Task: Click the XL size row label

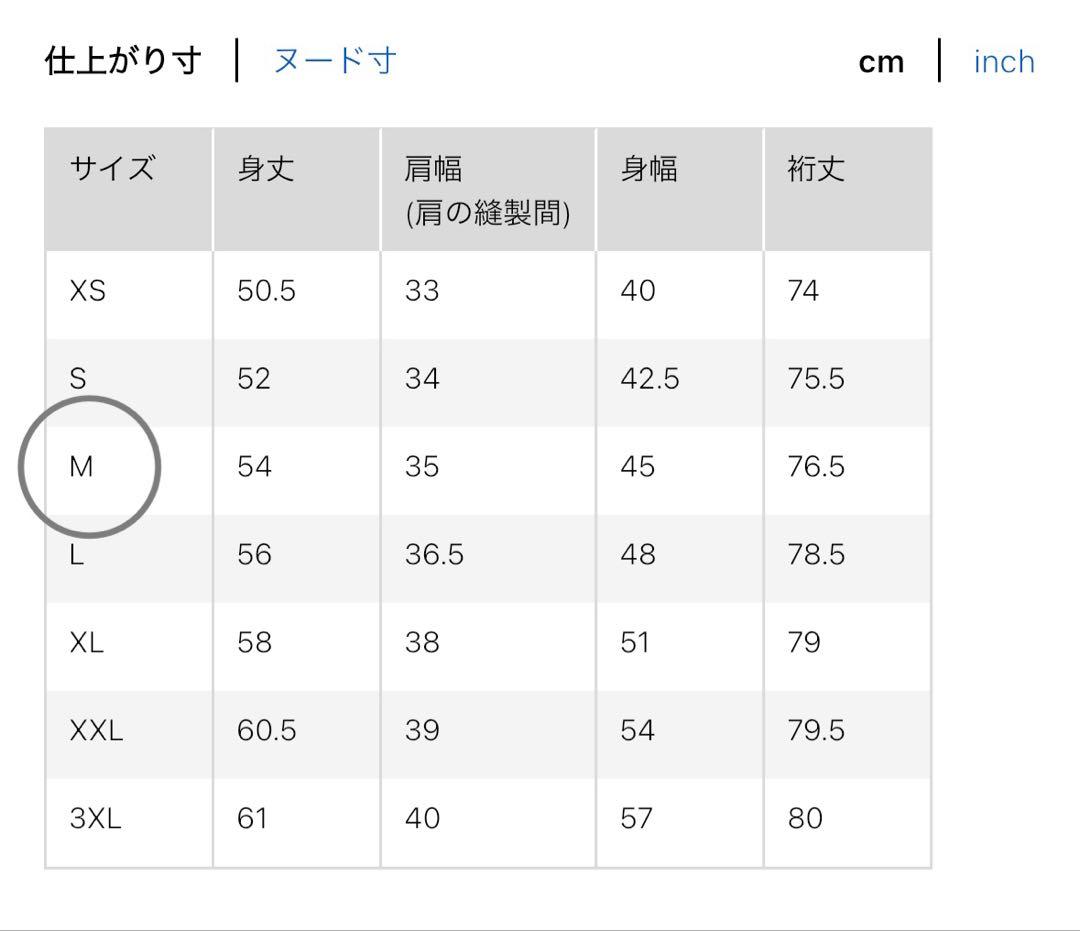Action: tap(86, 642)
